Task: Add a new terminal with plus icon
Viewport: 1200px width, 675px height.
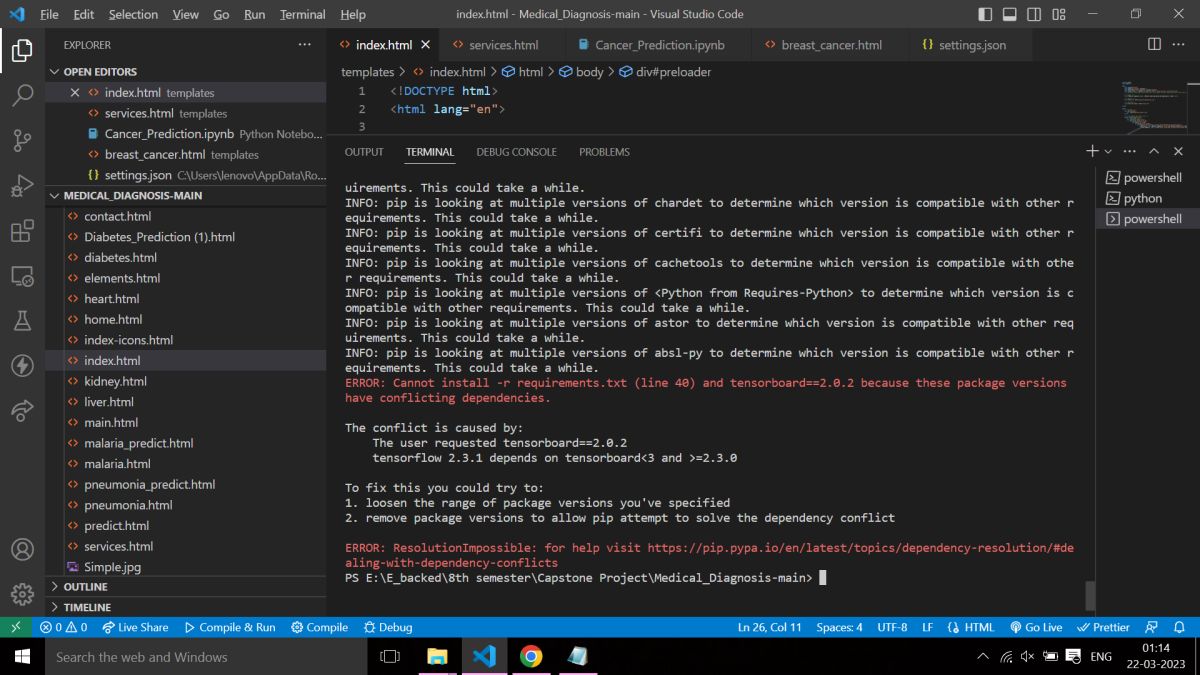Action: (x=1092, y=151)
